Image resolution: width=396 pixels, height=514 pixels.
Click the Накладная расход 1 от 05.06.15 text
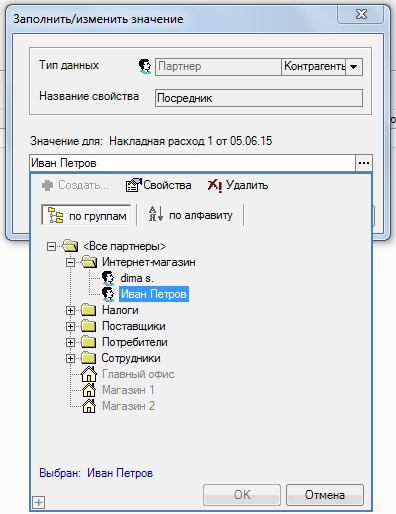[191, 141]
